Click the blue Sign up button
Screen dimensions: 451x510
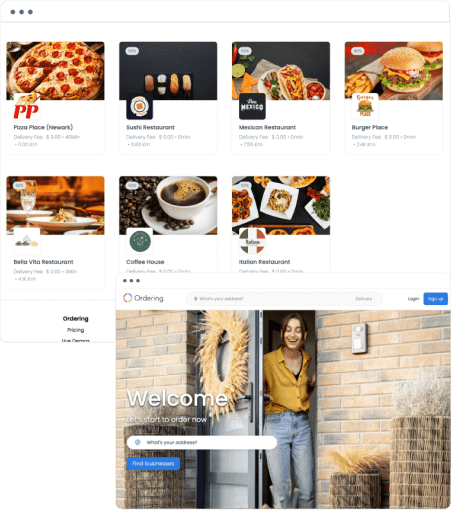point(435,299)
